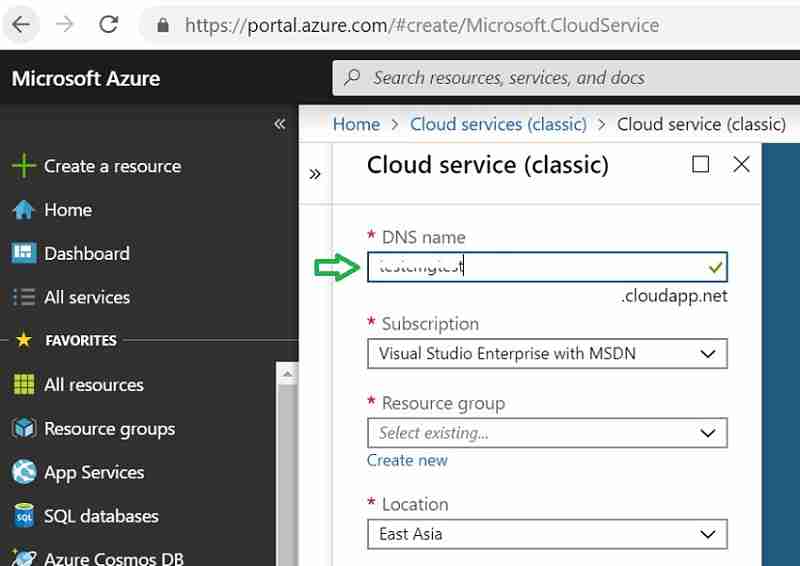This screenshot has height=566, width=800.
Task: Click the Subscription field label
Action: (430, 324)
